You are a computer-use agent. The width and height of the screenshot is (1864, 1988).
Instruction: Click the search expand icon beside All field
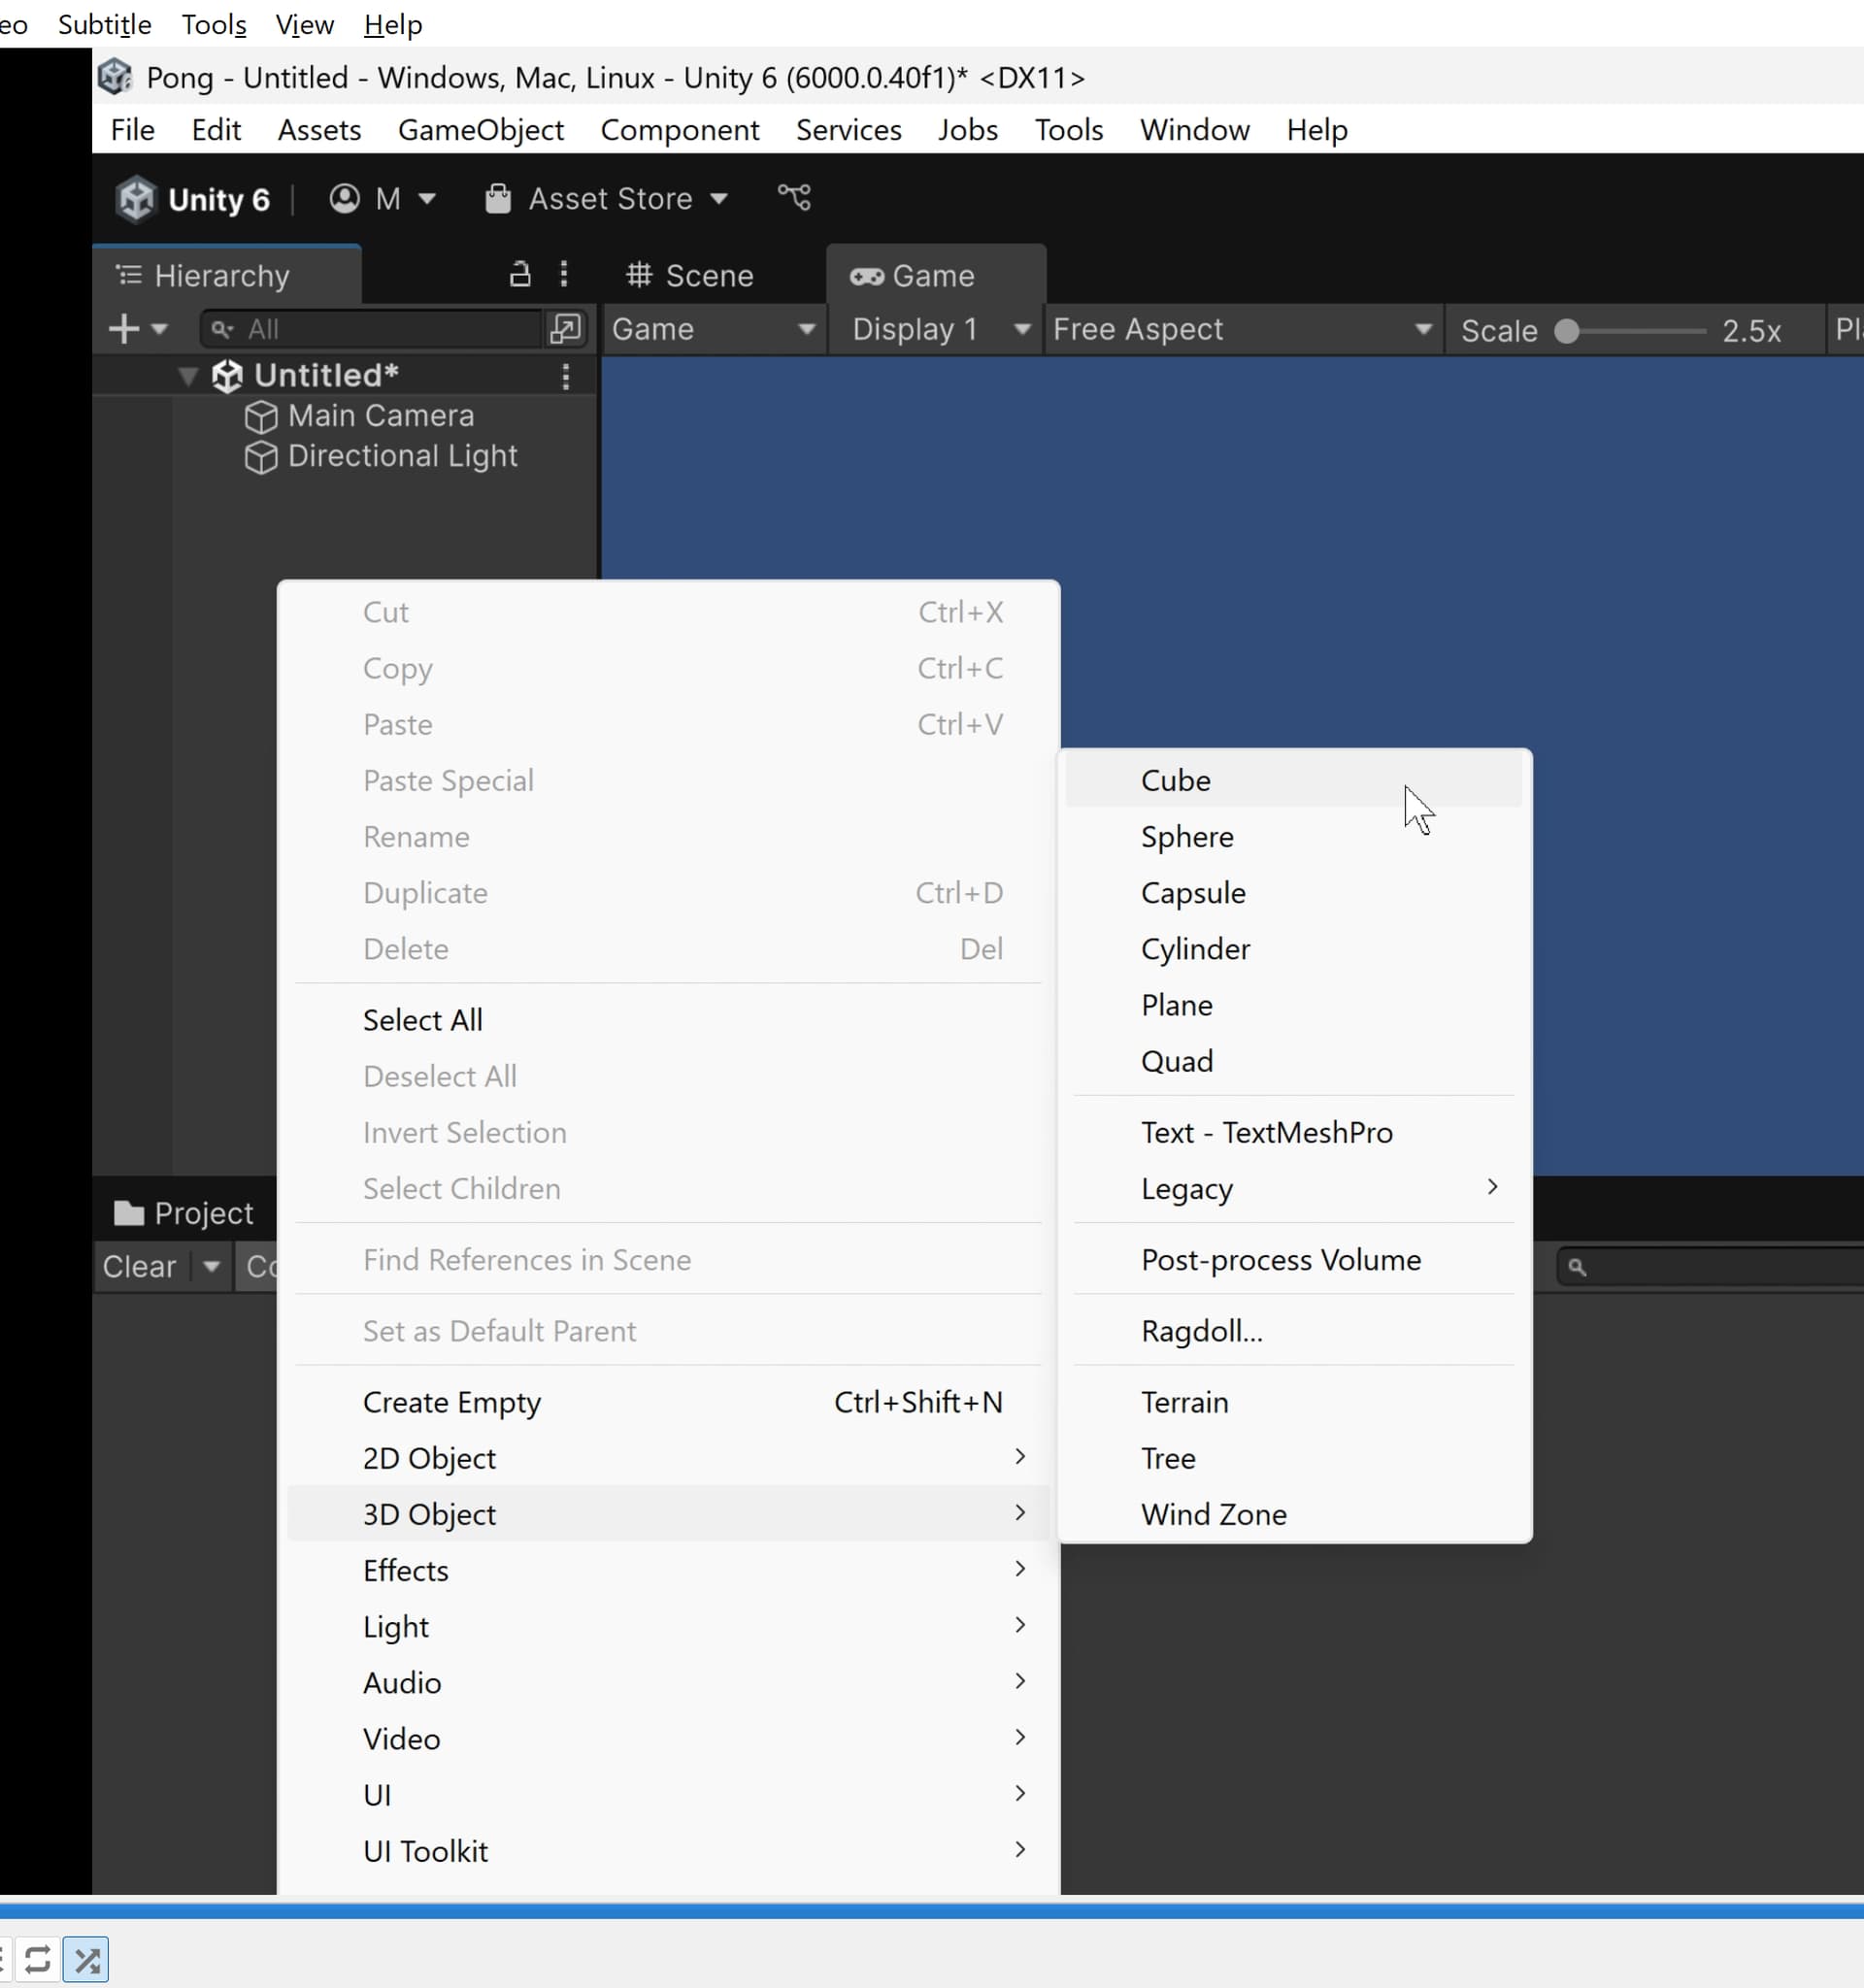click(x=565, y=328)
